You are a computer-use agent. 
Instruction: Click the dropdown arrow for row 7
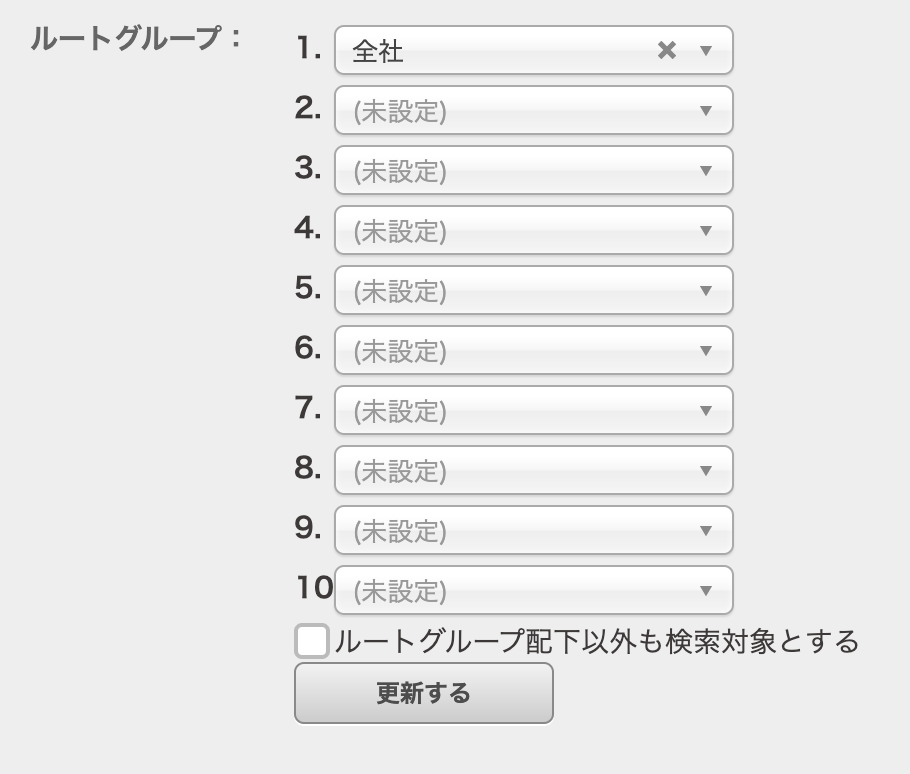coord(709,410)
